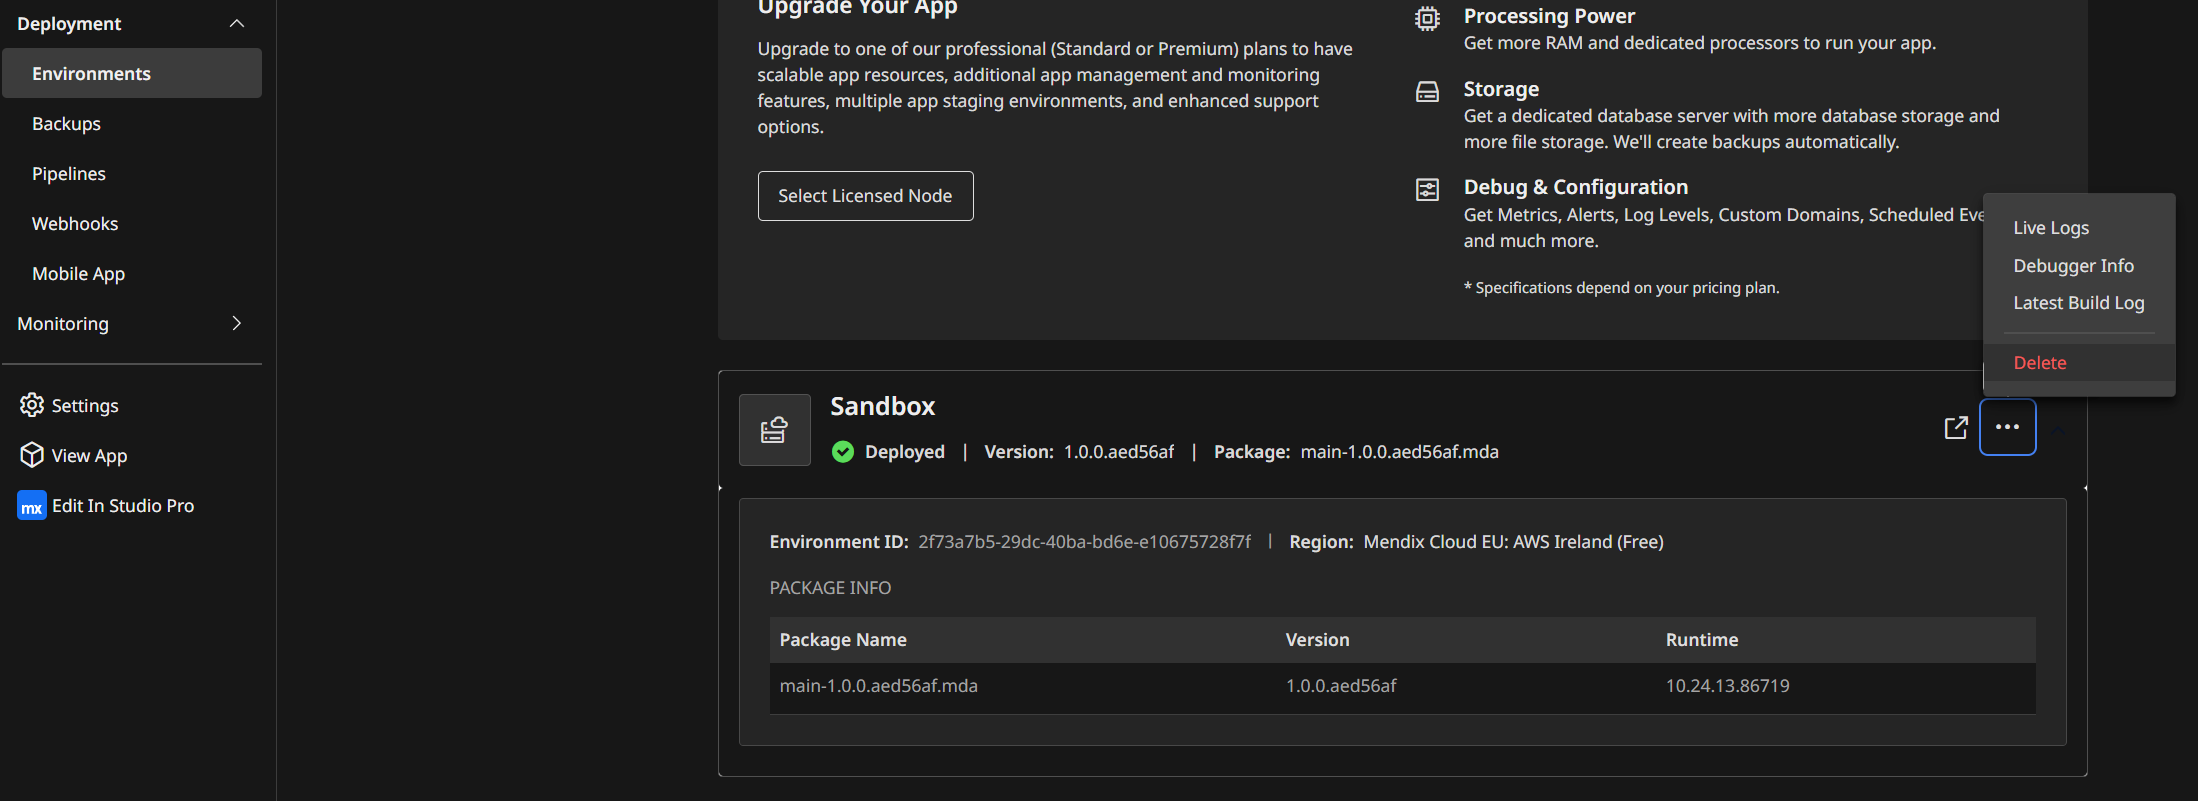Click the PACKAGE INFO heading
The height and width of the screenshot is (801, 2198).
(830, 588)
